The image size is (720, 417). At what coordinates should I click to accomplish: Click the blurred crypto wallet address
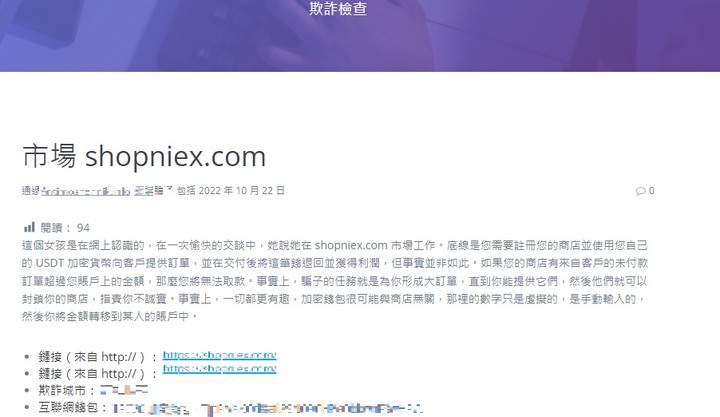click(267, 408)
